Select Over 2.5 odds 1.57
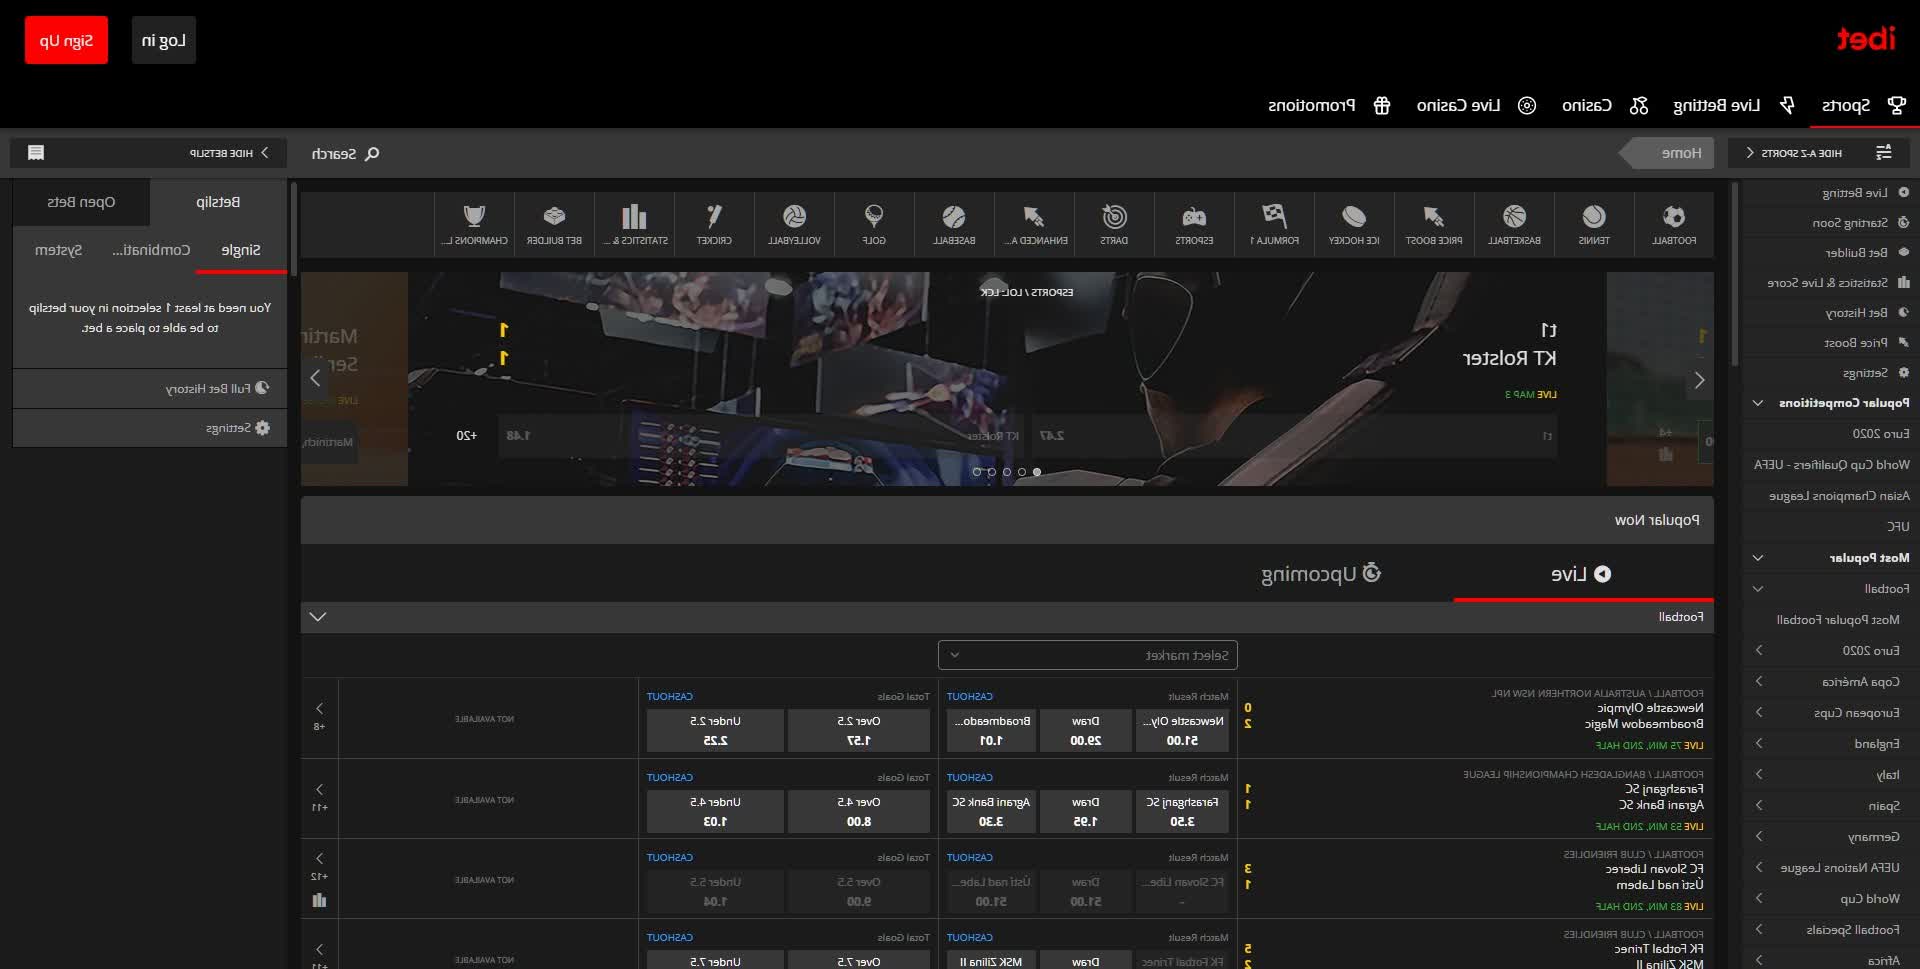Viewport: 1920px width, 969px height. (x=859, y=731)
